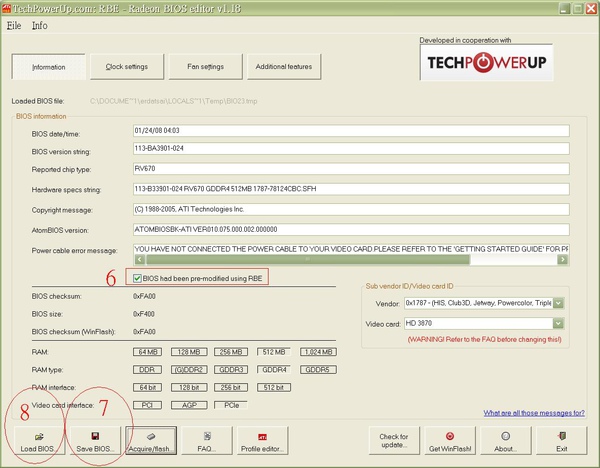Switch to the Fan settings tab
Screen dimensions: 600x468
tap(205, 67)
